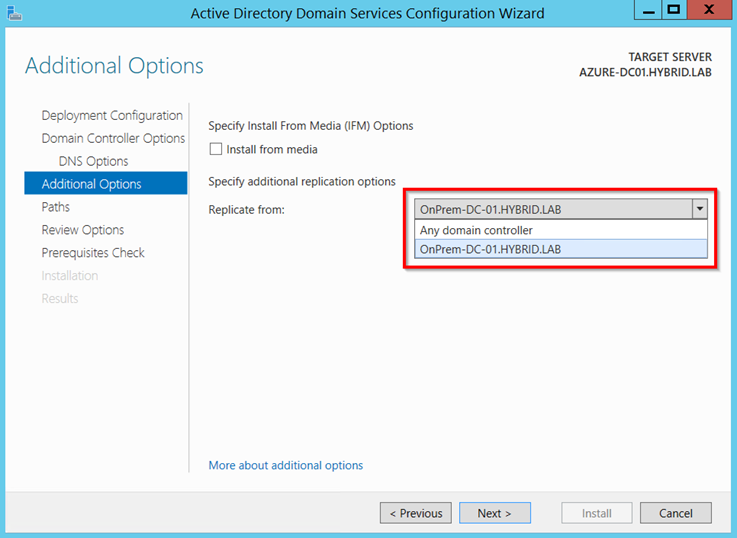
Task: Click the Additional Options page heading
Action: tap(114, 65)
